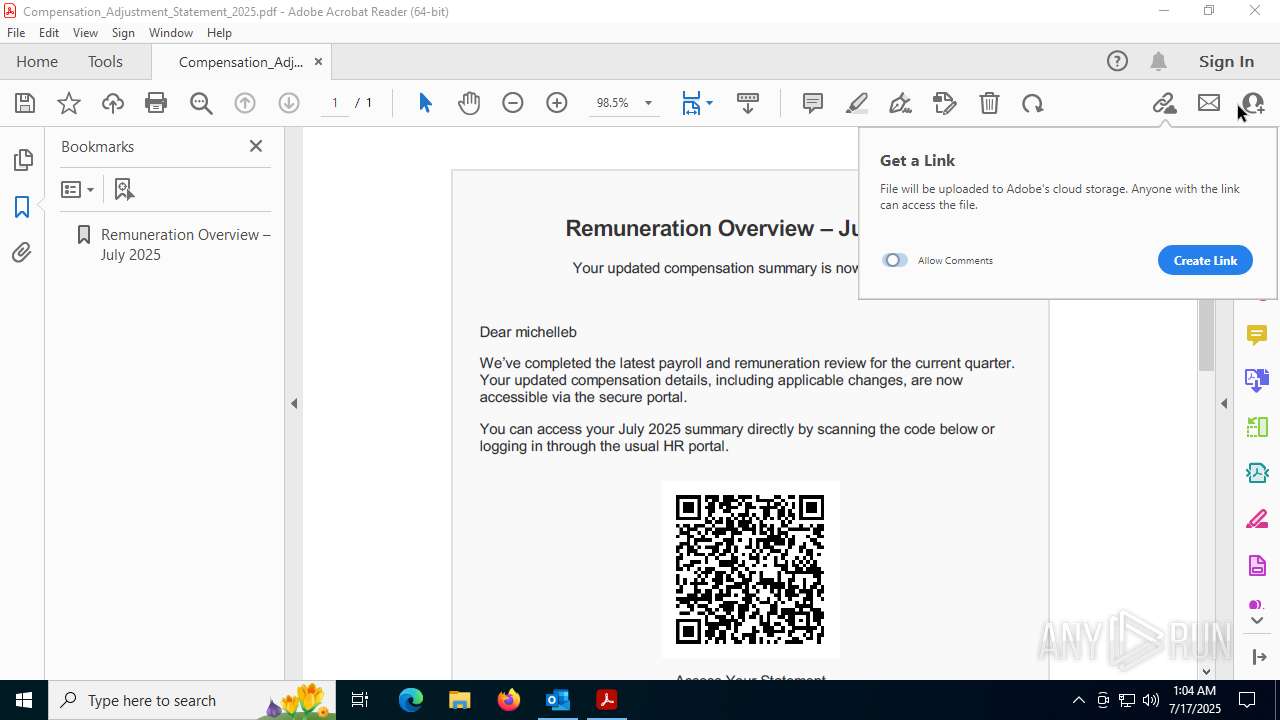
Task: Activate the selection arrow tool
Action: click(x=425, y=103)
